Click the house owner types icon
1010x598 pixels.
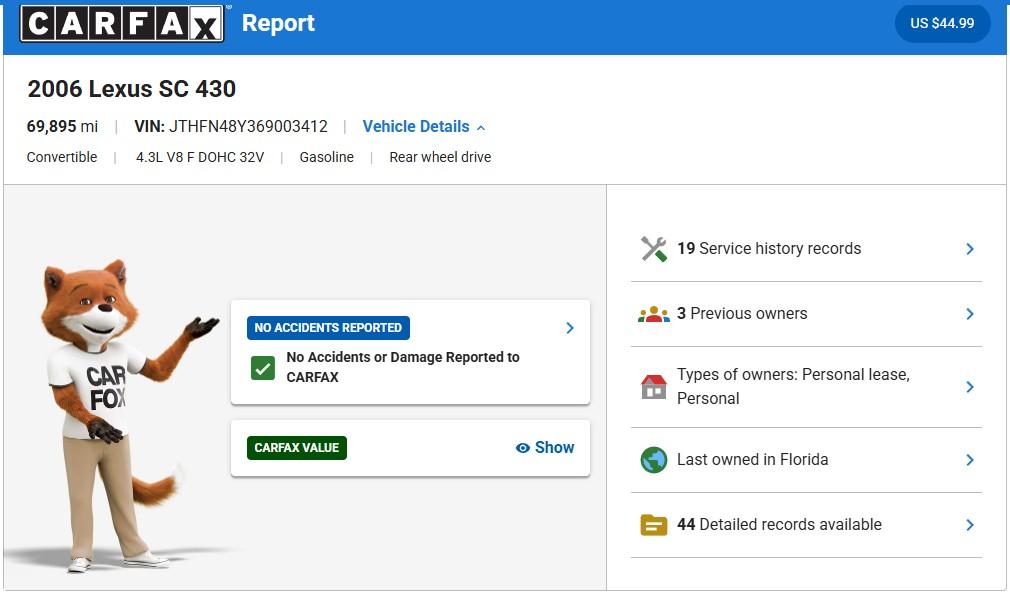coord(654,387)
